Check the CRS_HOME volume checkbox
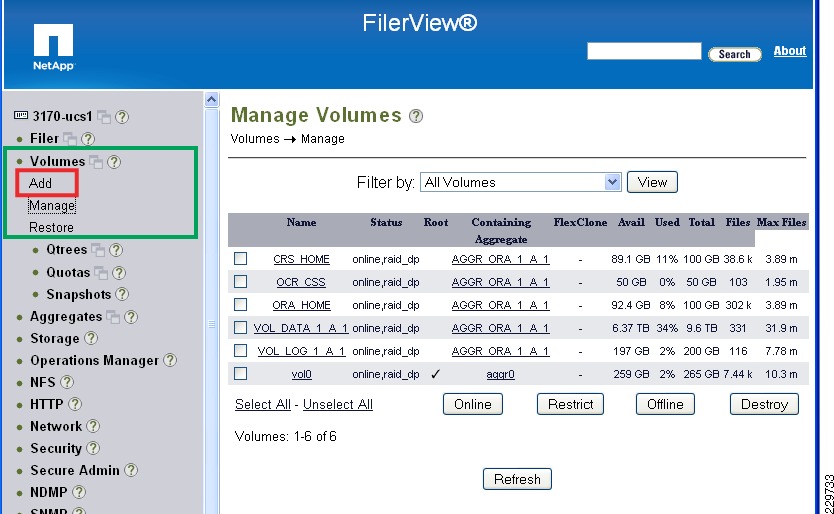 [240, 259]
